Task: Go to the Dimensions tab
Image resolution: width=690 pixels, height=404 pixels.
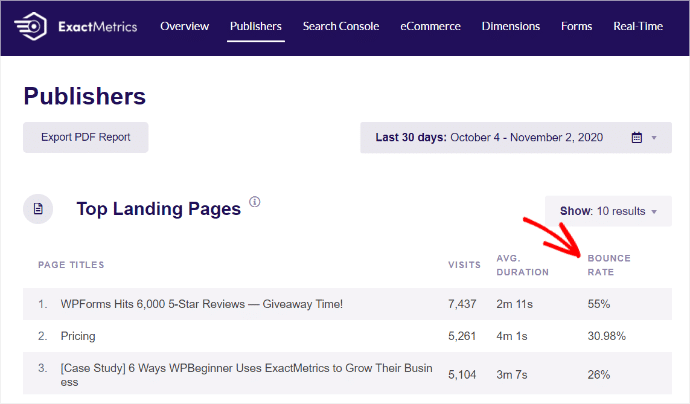Action: coord(510,26)
